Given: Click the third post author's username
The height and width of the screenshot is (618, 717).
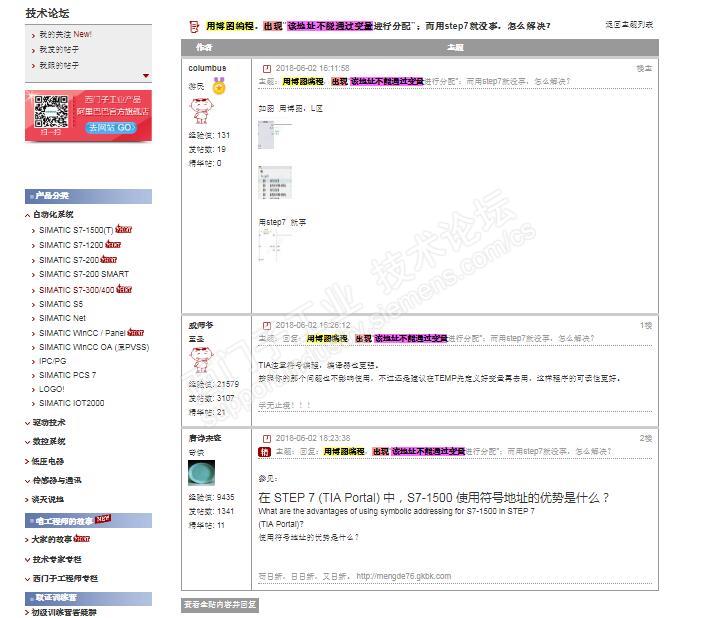Looking at the screenshot, I should click(x=205, y=438).
